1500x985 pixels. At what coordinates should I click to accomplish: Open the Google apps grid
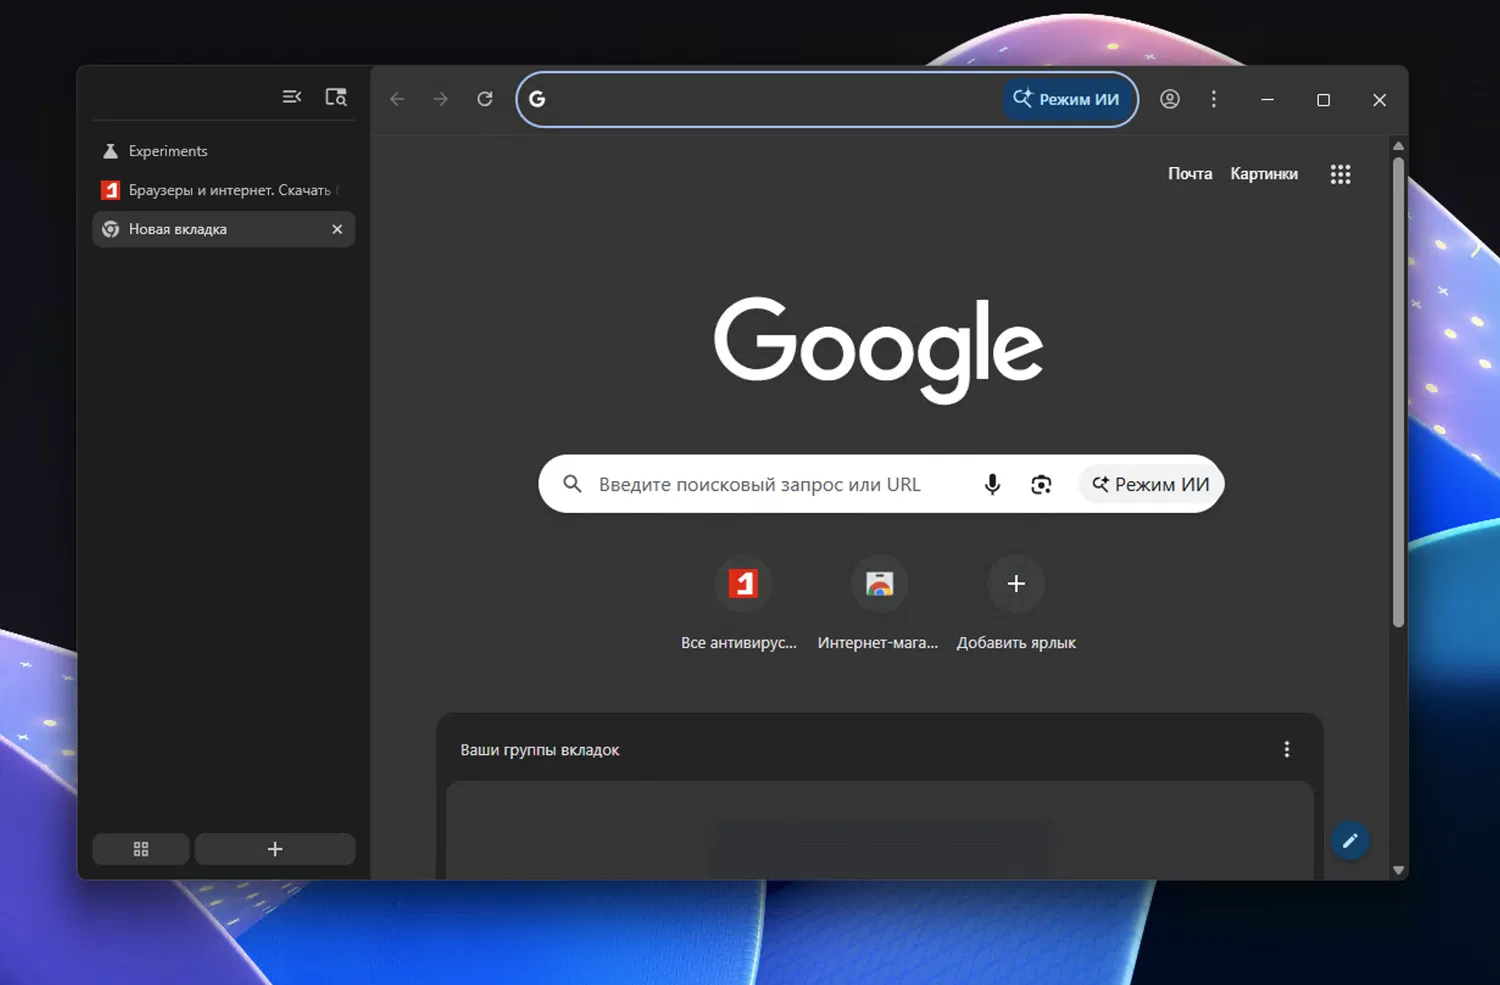1341,174
